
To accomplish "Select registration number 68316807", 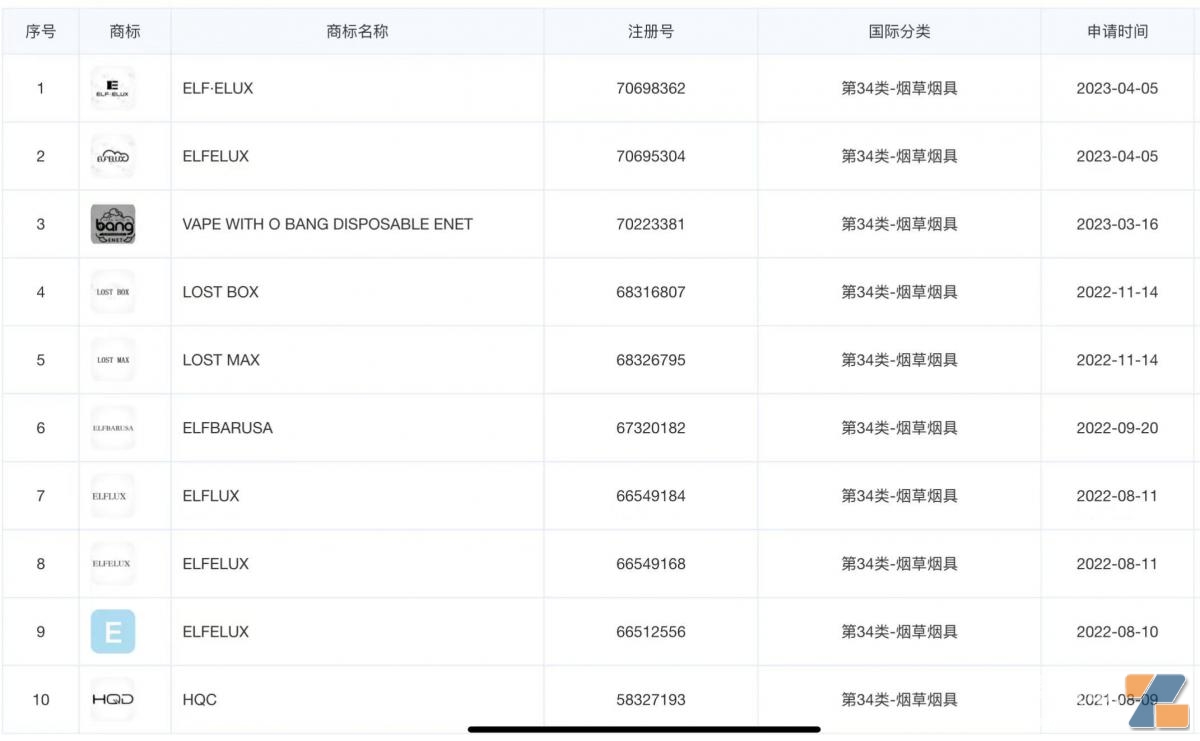I will point(650,292).
